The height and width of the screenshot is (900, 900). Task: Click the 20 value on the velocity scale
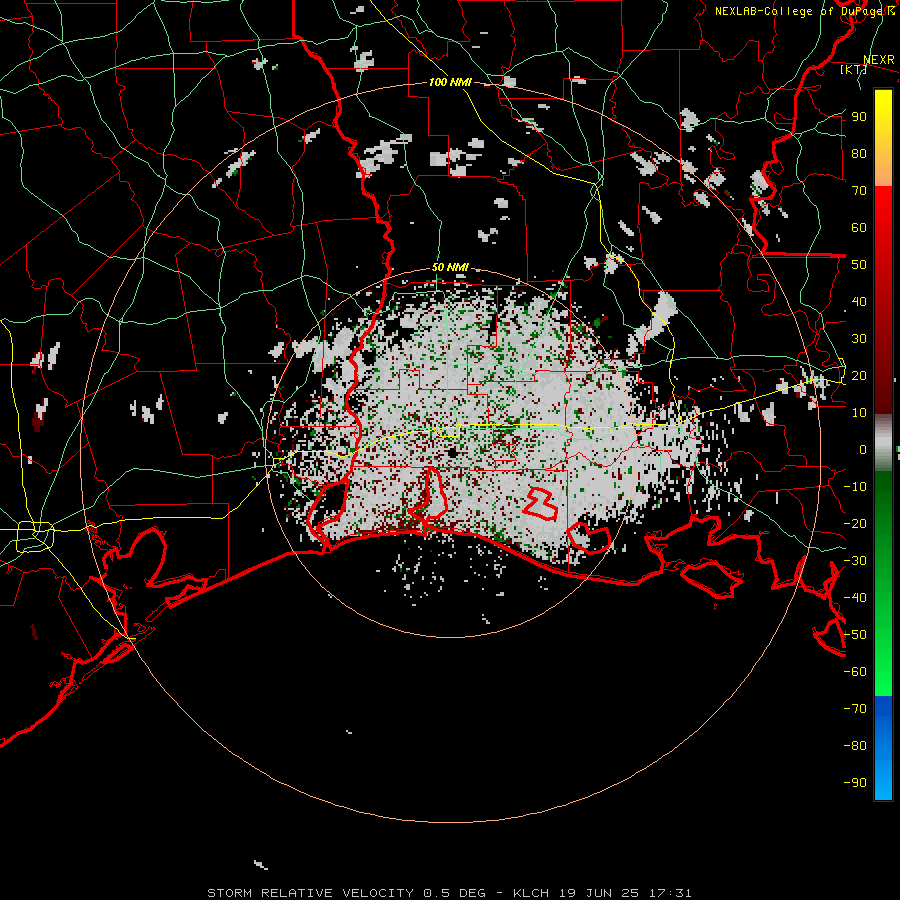[859, 375]
